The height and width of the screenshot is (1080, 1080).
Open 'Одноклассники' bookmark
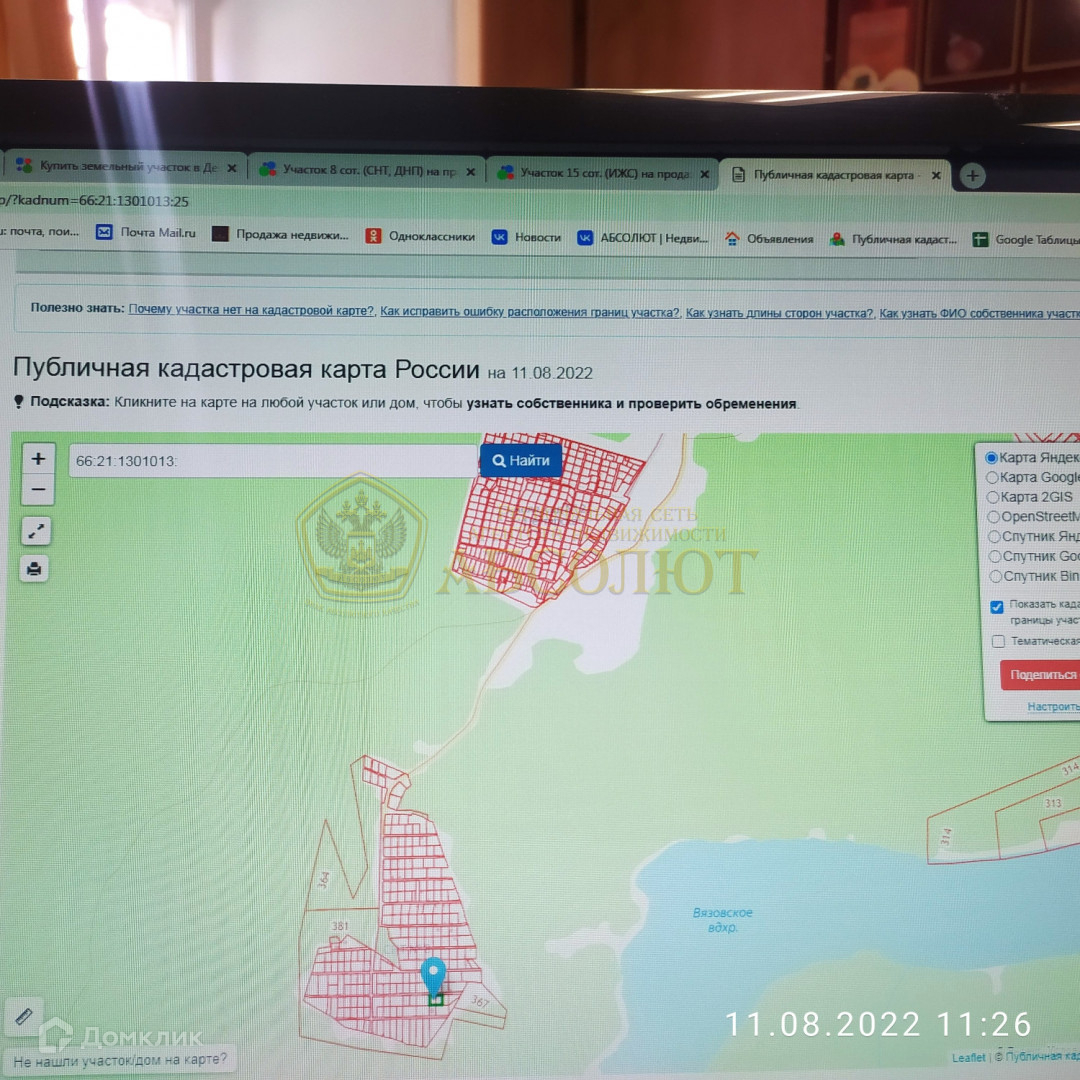click(x=420, y=236)
